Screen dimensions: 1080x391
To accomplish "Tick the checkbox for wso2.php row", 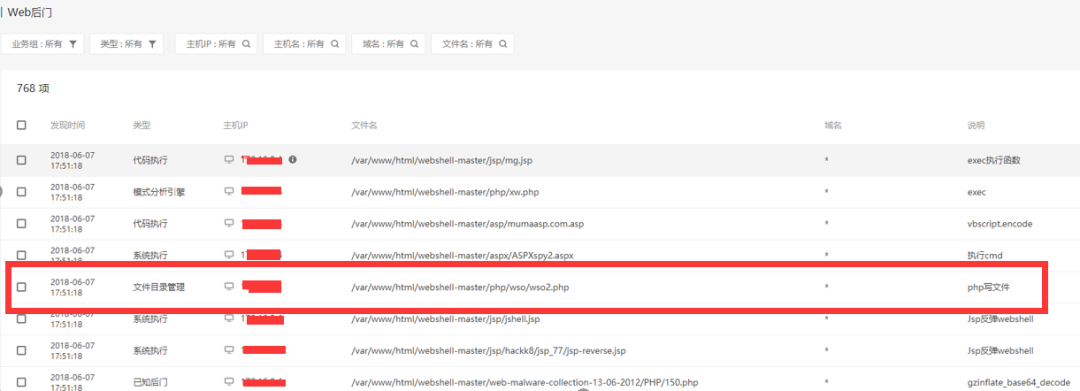I will (x=21, y=287).
